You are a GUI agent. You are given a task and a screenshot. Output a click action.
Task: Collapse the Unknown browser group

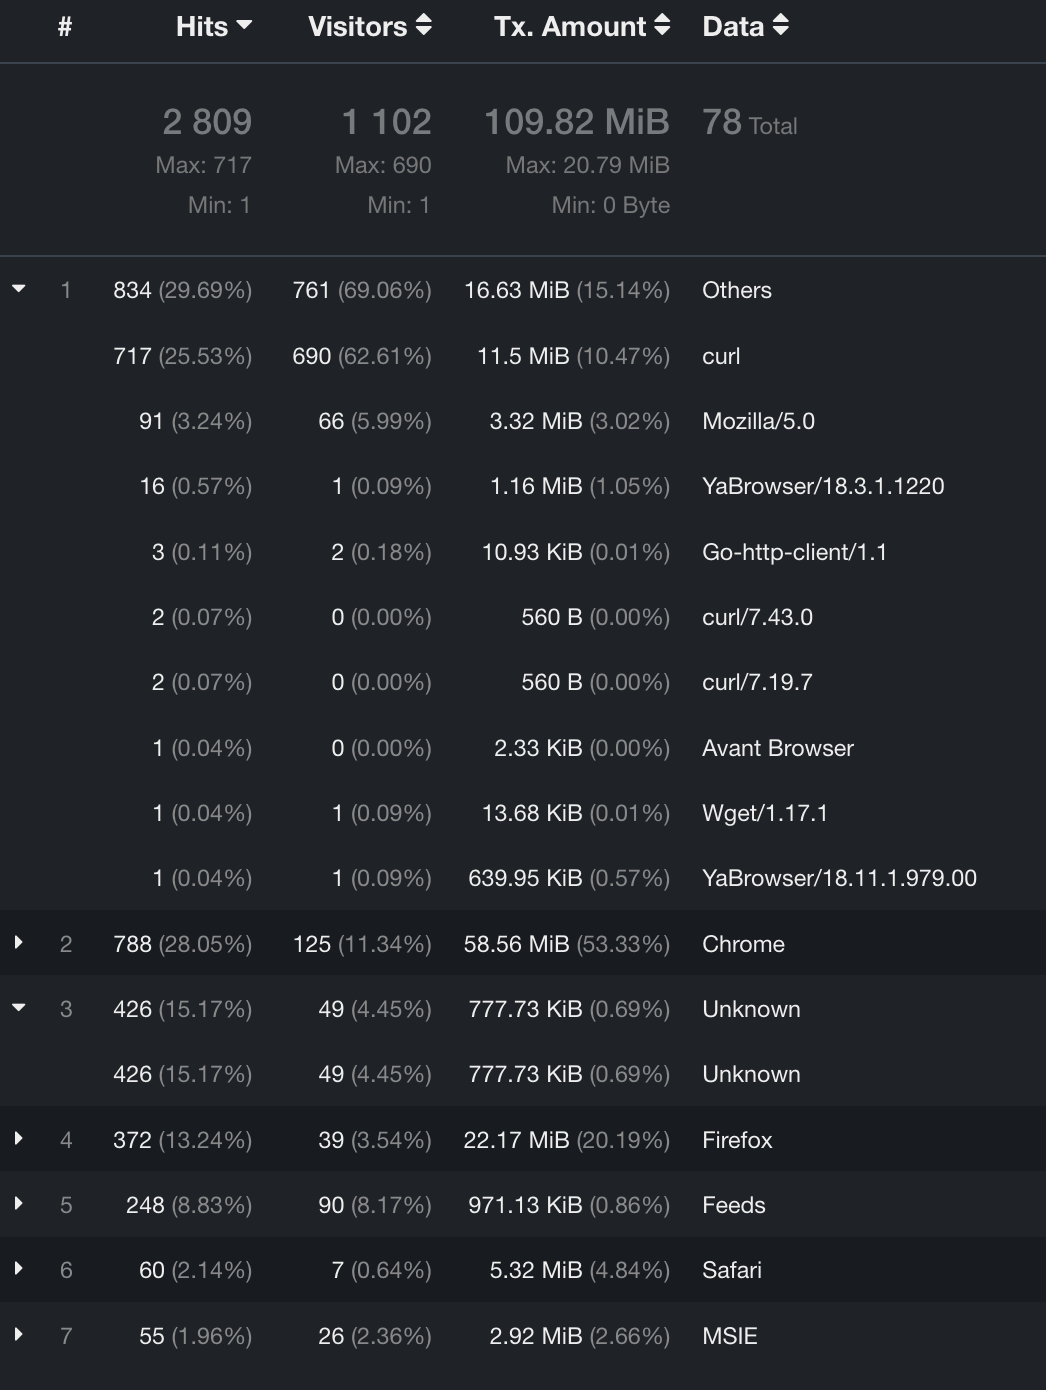[x=19, y=1008]
